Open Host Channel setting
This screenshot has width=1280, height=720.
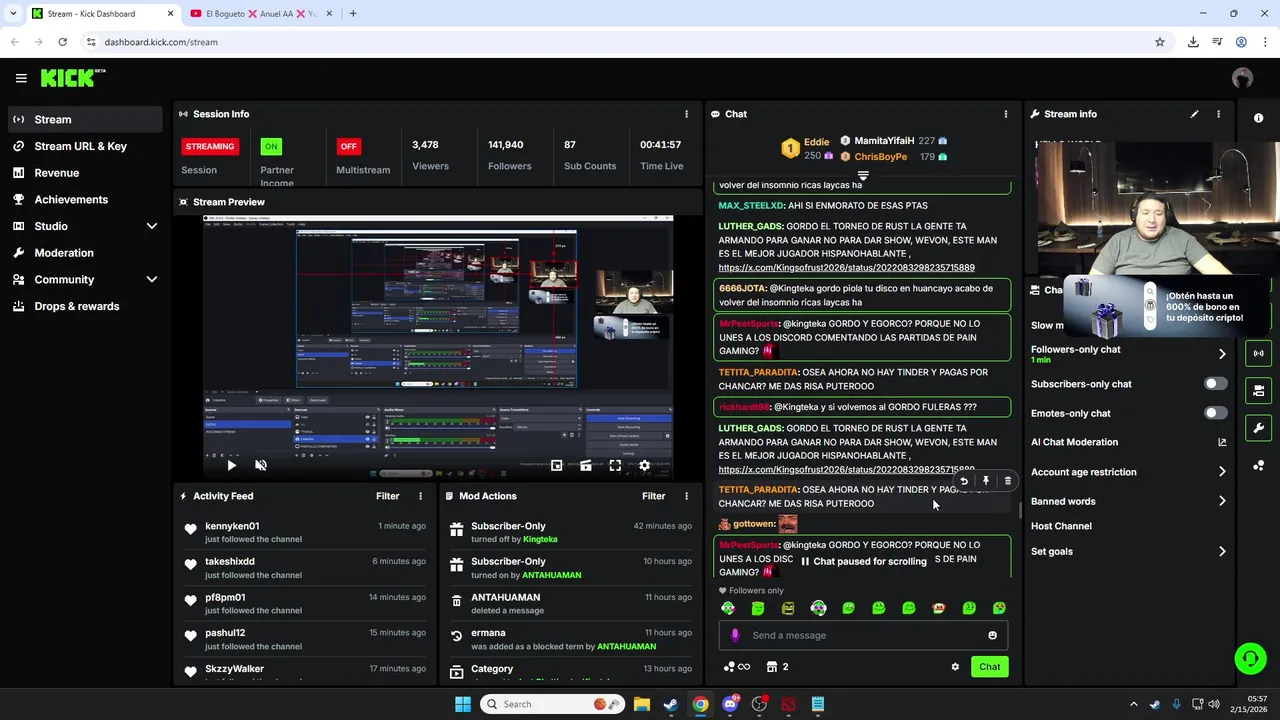[x=1061, y=526]
